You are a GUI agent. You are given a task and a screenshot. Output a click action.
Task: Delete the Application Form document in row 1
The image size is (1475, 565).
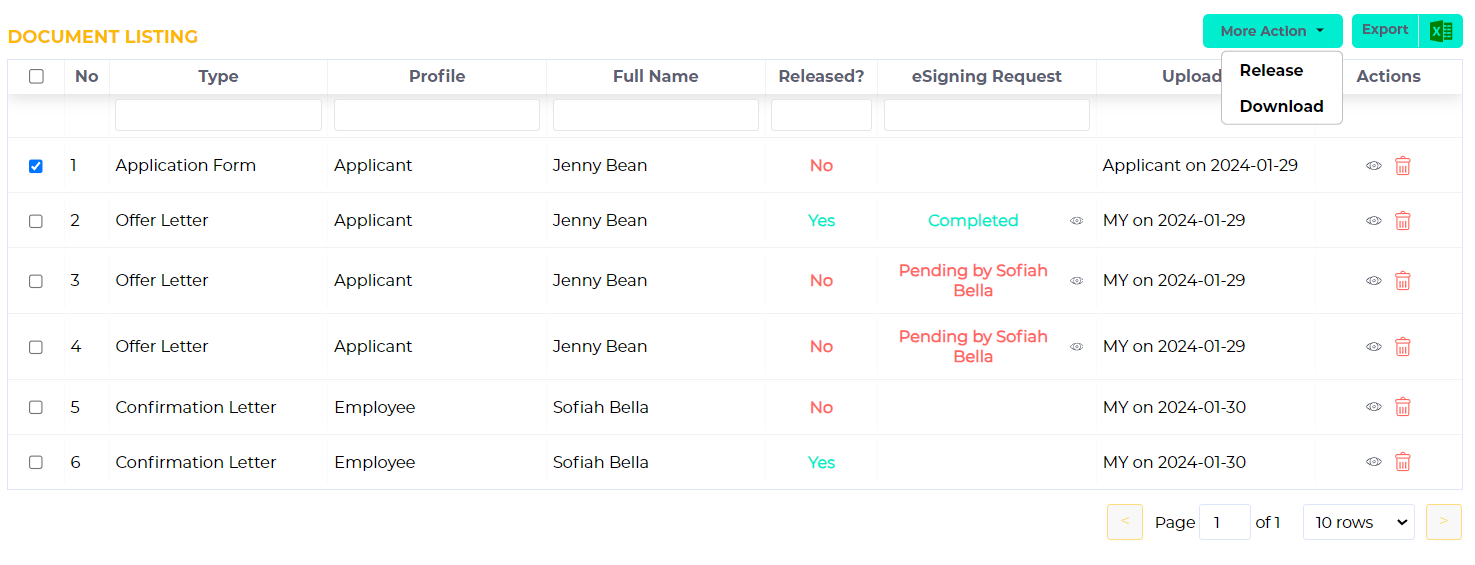pos(1403,166)
